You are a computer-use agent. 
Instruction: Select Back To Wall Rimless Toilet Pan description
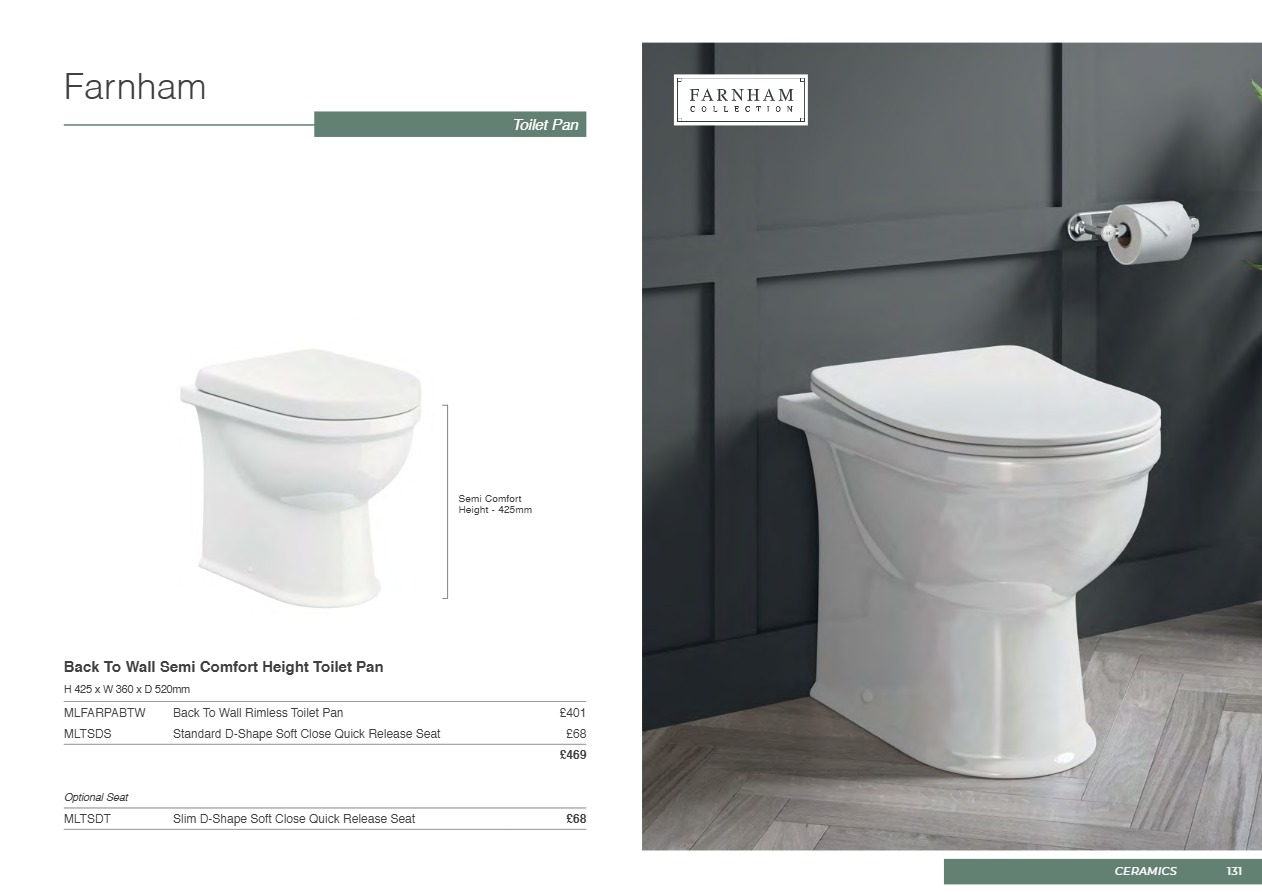coord(258,713)
